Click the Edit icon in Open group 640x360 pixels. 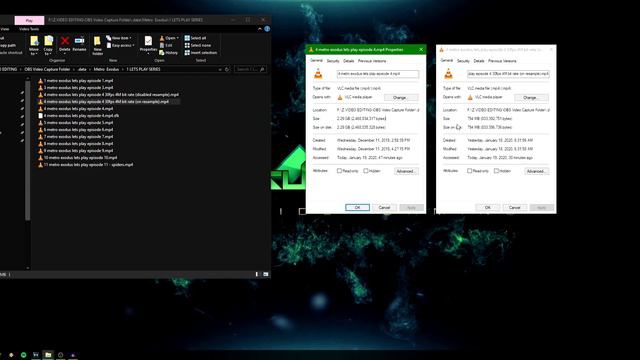click(x=162, y=45)
